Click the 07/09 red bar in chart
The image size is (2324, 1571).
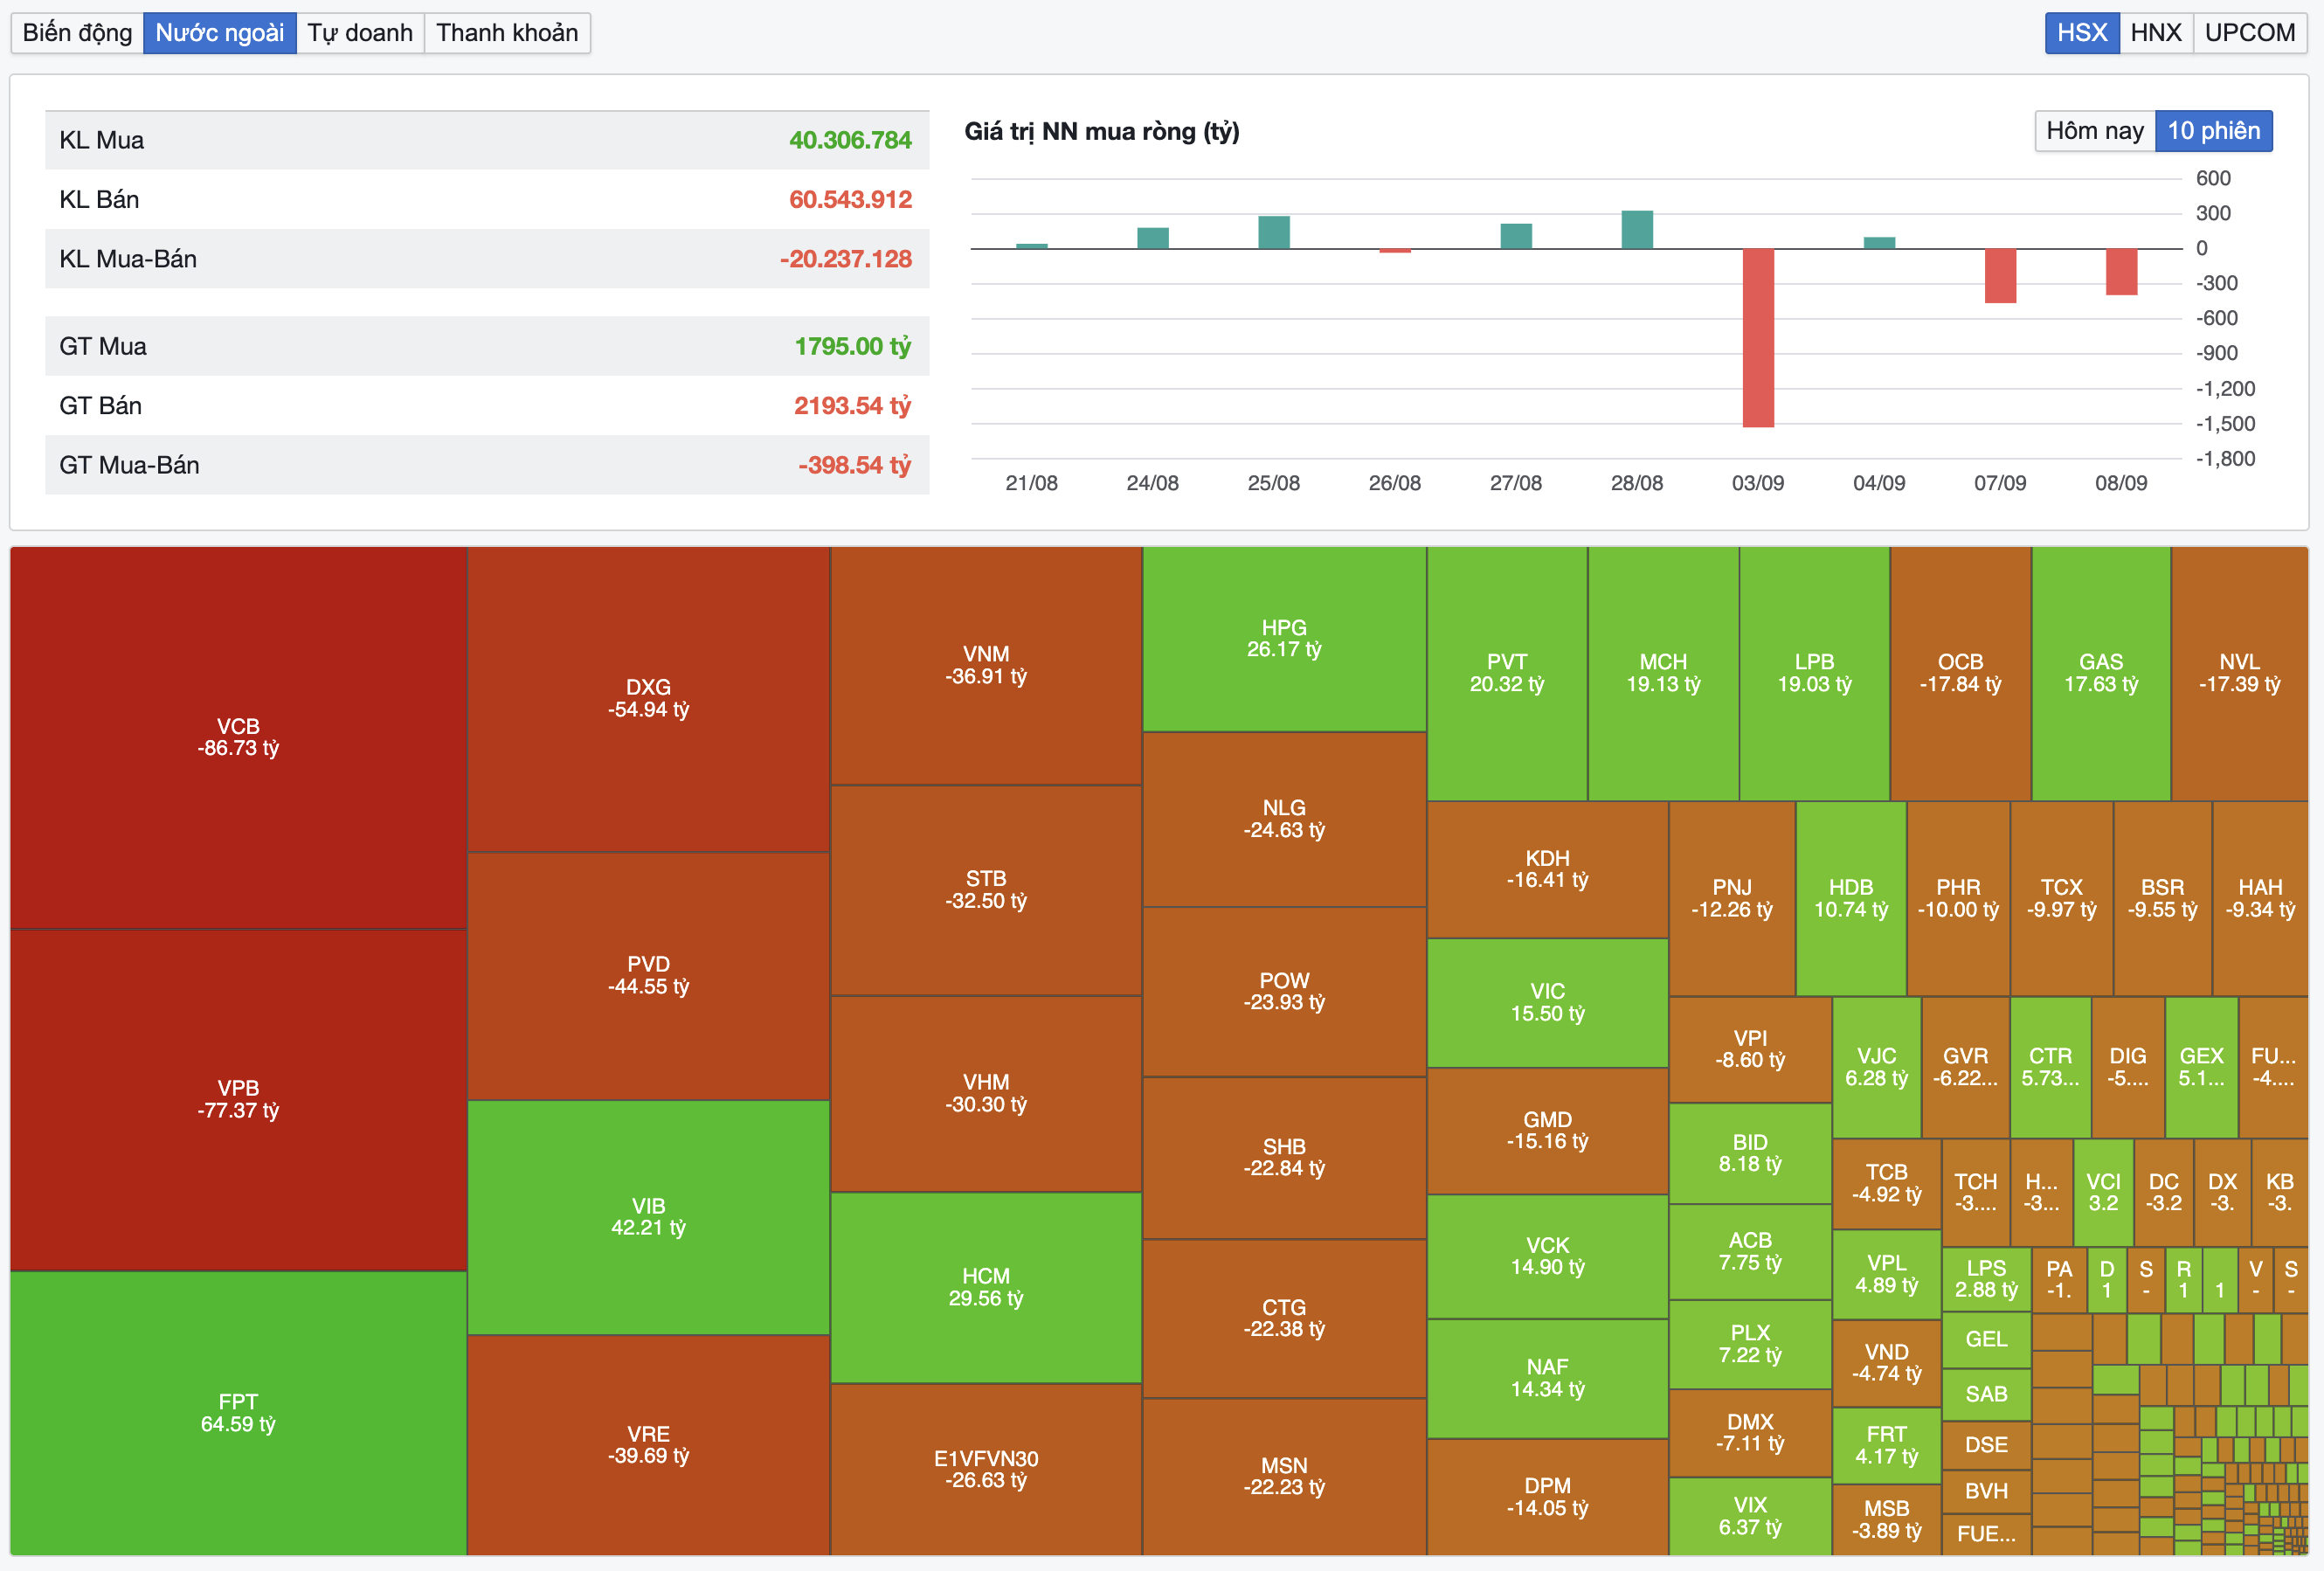2000,276
